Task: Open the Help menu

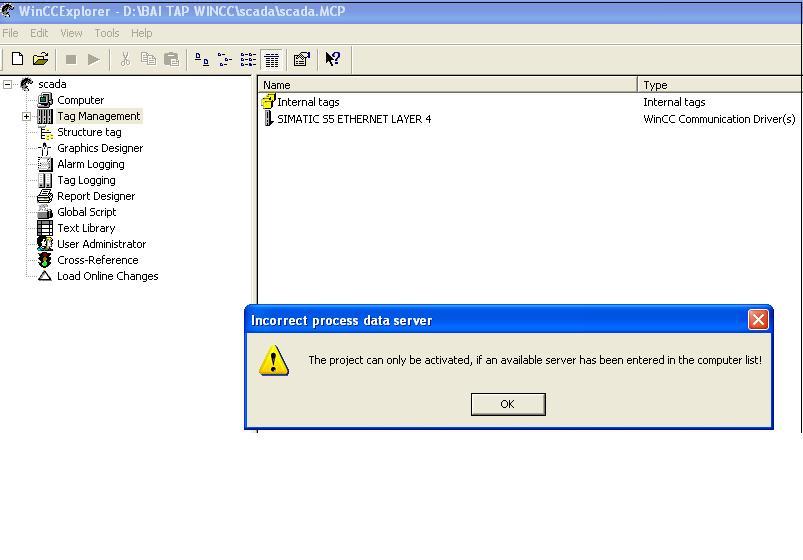Action: click(141, 33)
